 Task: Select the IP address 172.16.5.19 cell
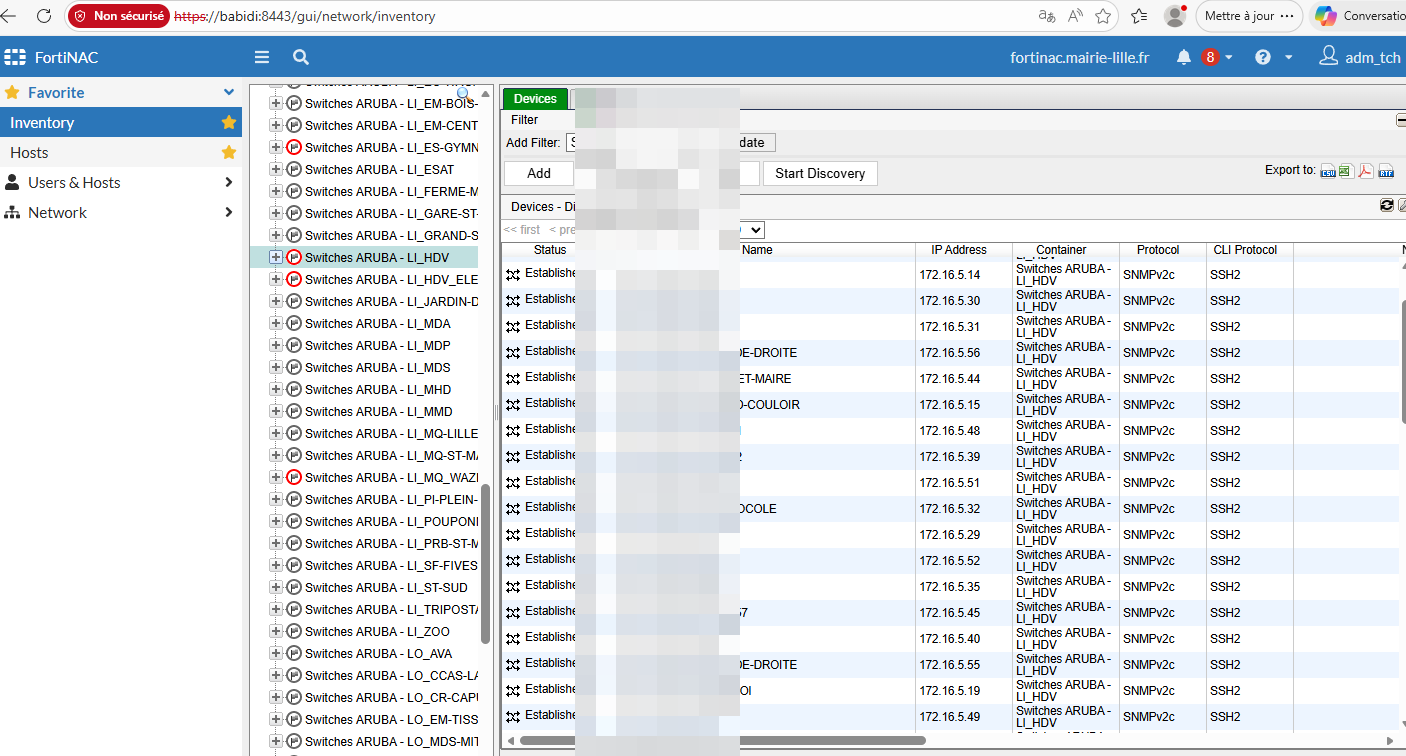click(x=949, y=691)
